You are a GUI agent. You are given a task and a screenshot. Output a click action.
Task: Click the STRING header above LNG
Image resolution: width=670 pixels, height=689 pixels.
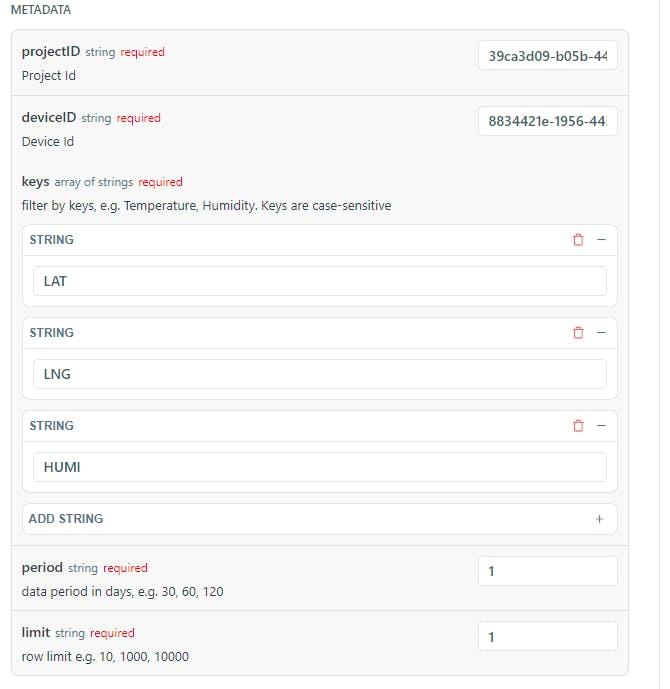[52, 333]
